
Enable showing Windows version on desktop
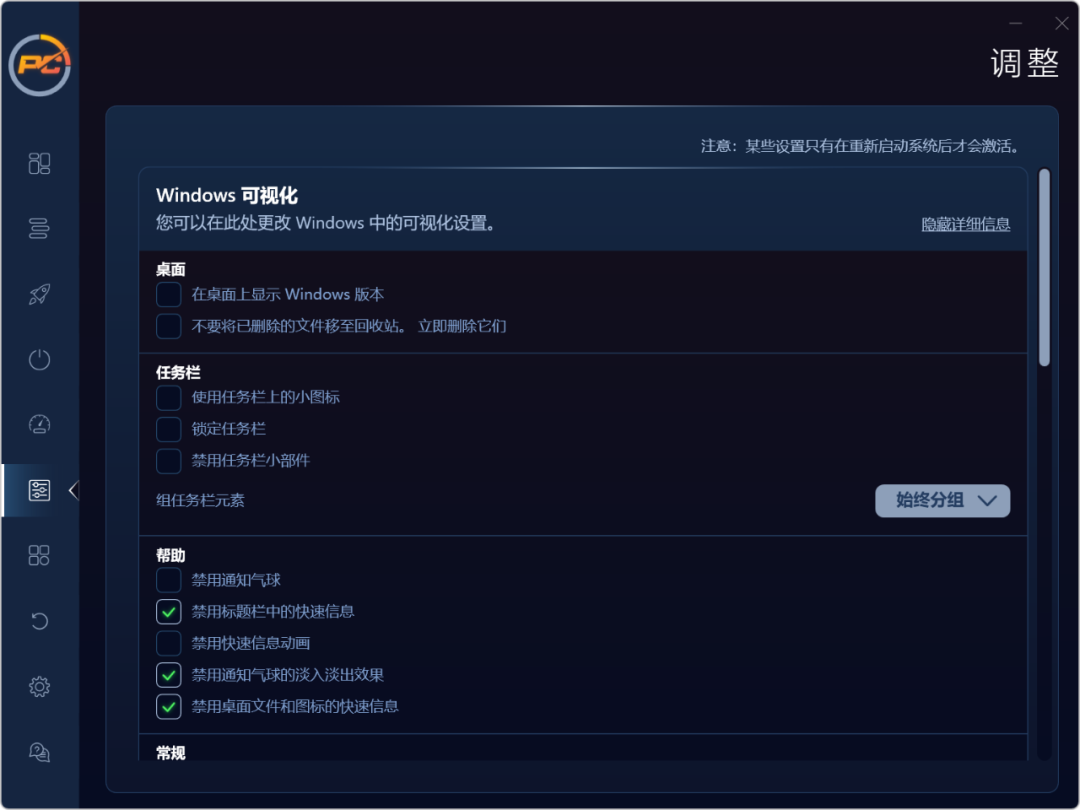click(169, 295)
